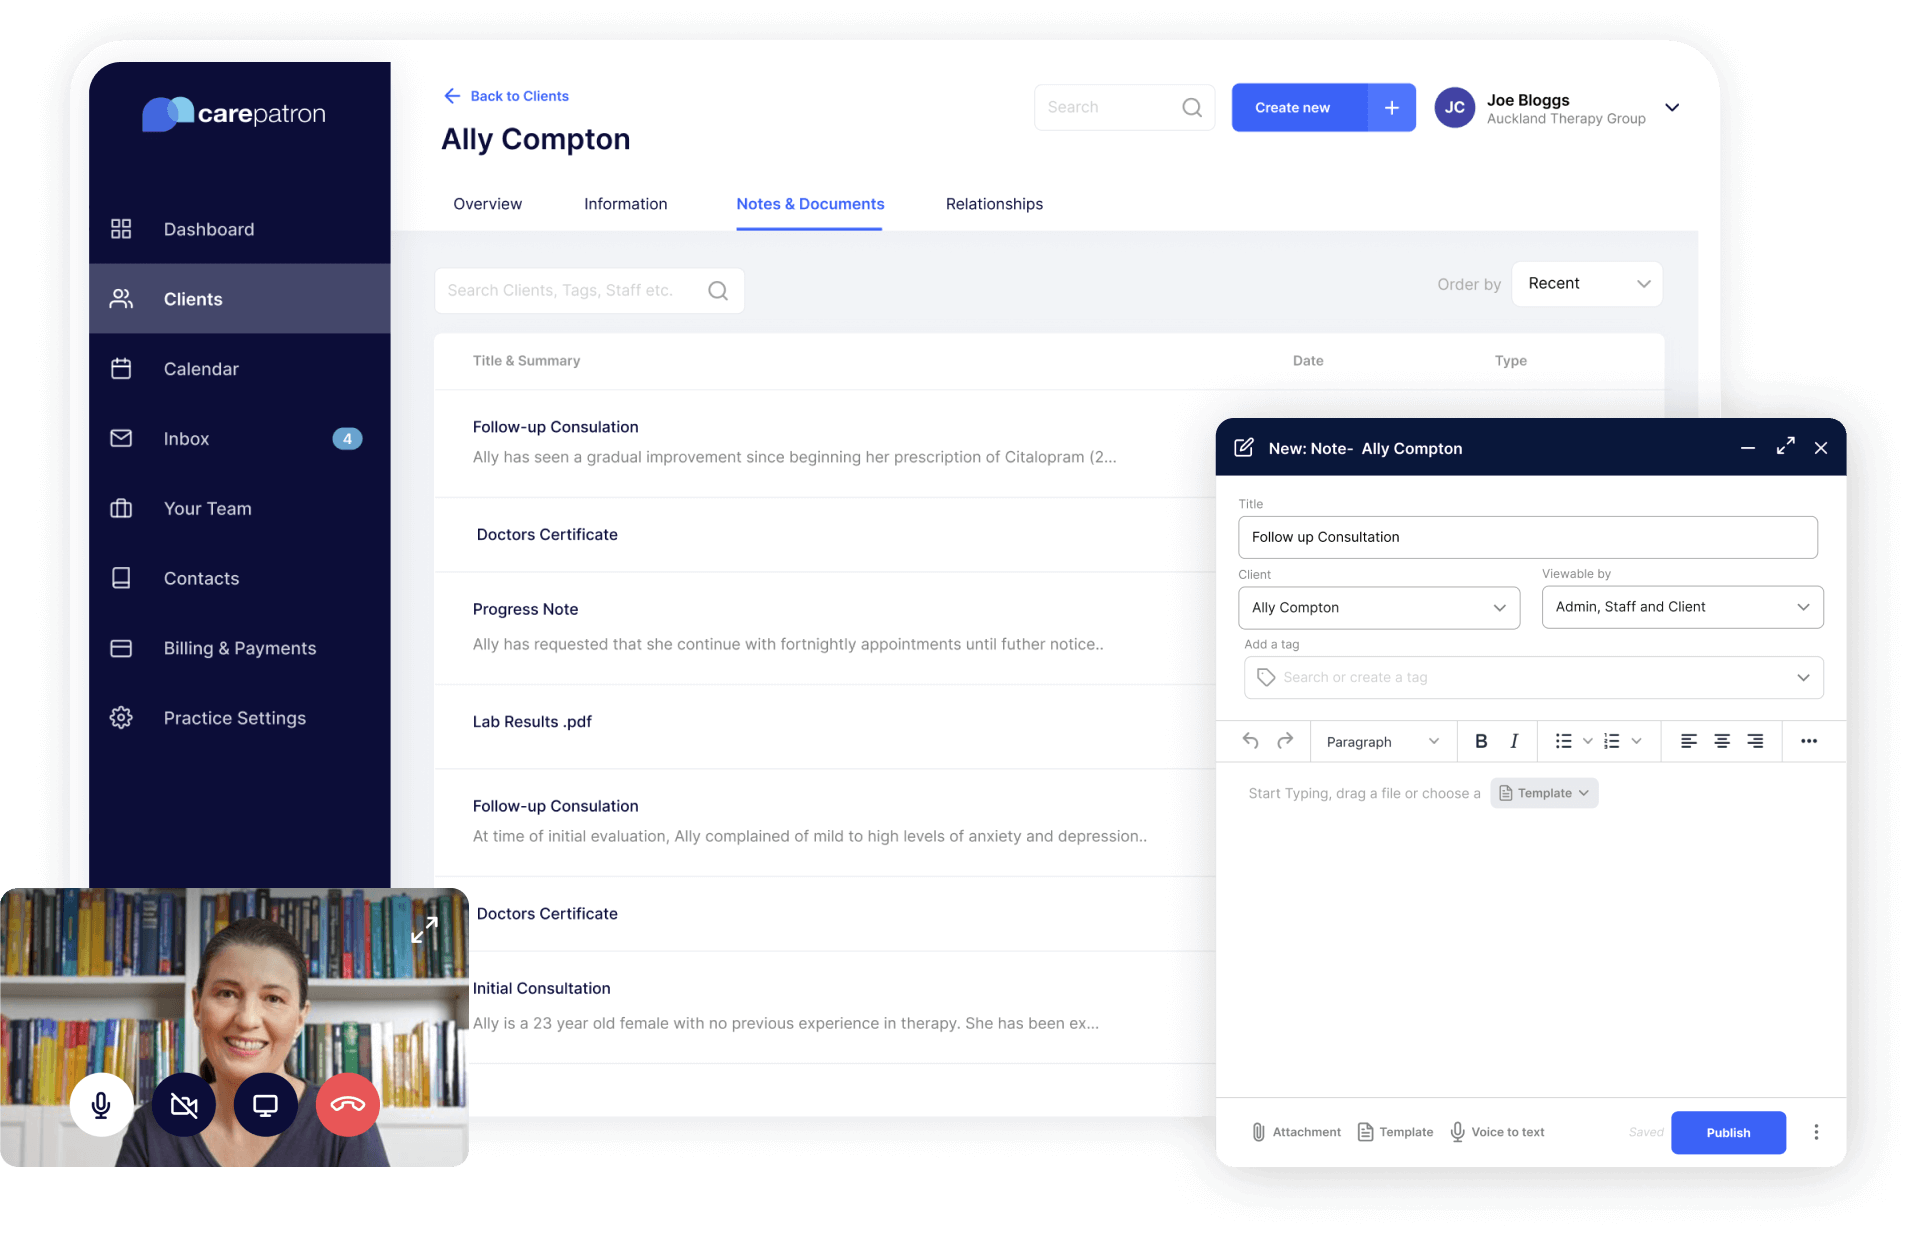Open the inline Template chooser in editor
Viewport: 1915px width, 1235px height.
tap(1544, 793)
